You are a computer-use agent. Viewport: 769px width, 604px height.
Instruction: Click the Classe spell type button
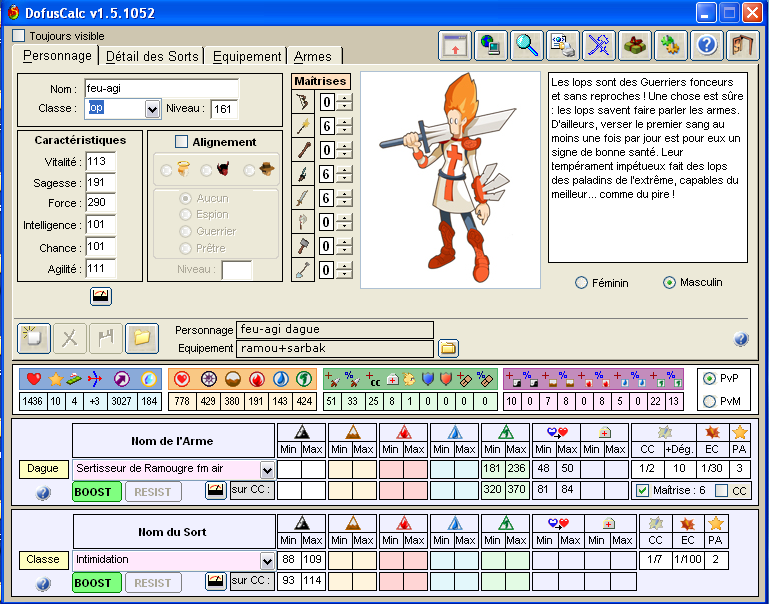click(x=43, y=560)
